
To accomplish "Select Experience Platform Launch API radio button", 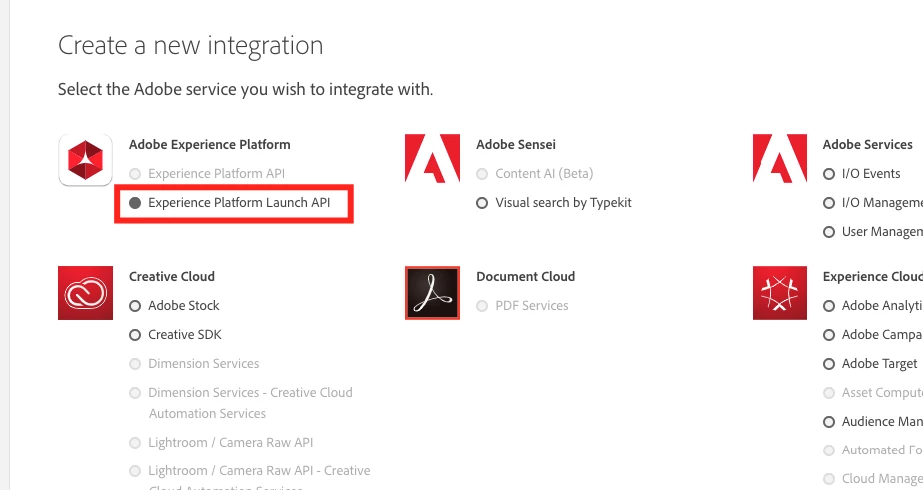I will (135, 203).
